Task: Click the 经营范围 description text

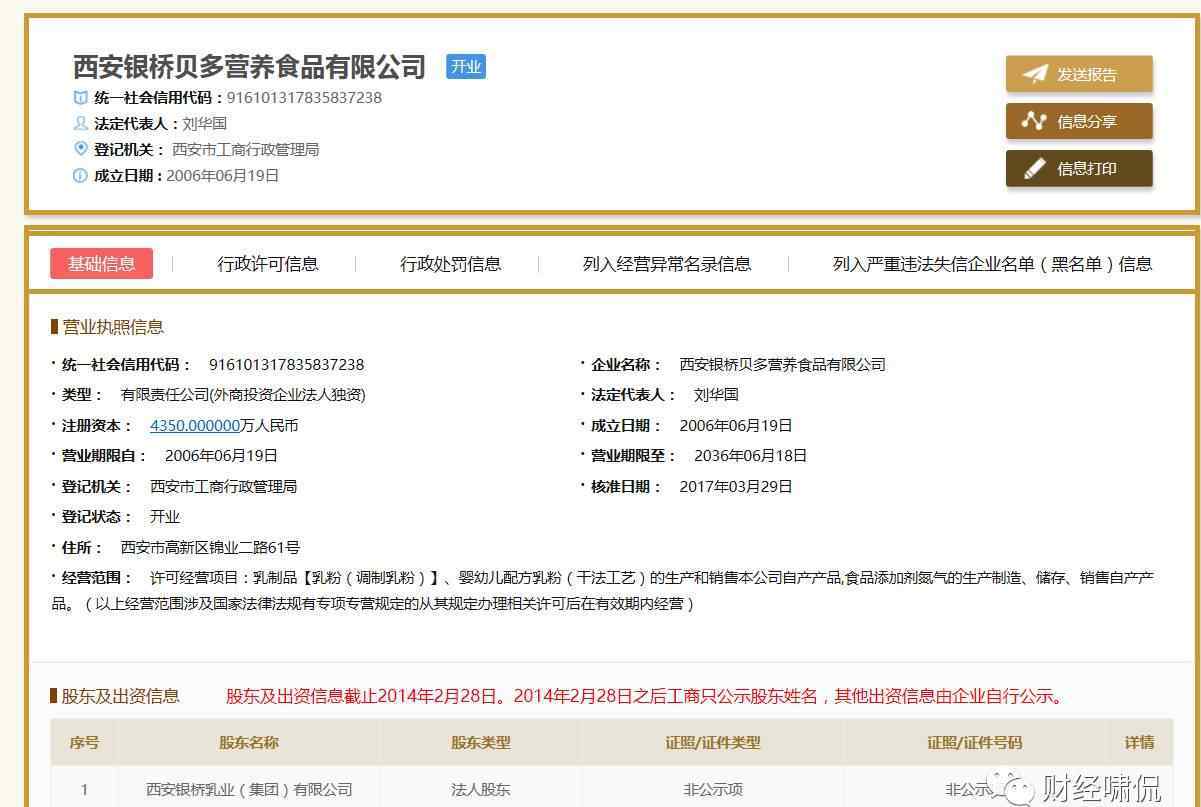Action: click(603, 591)
